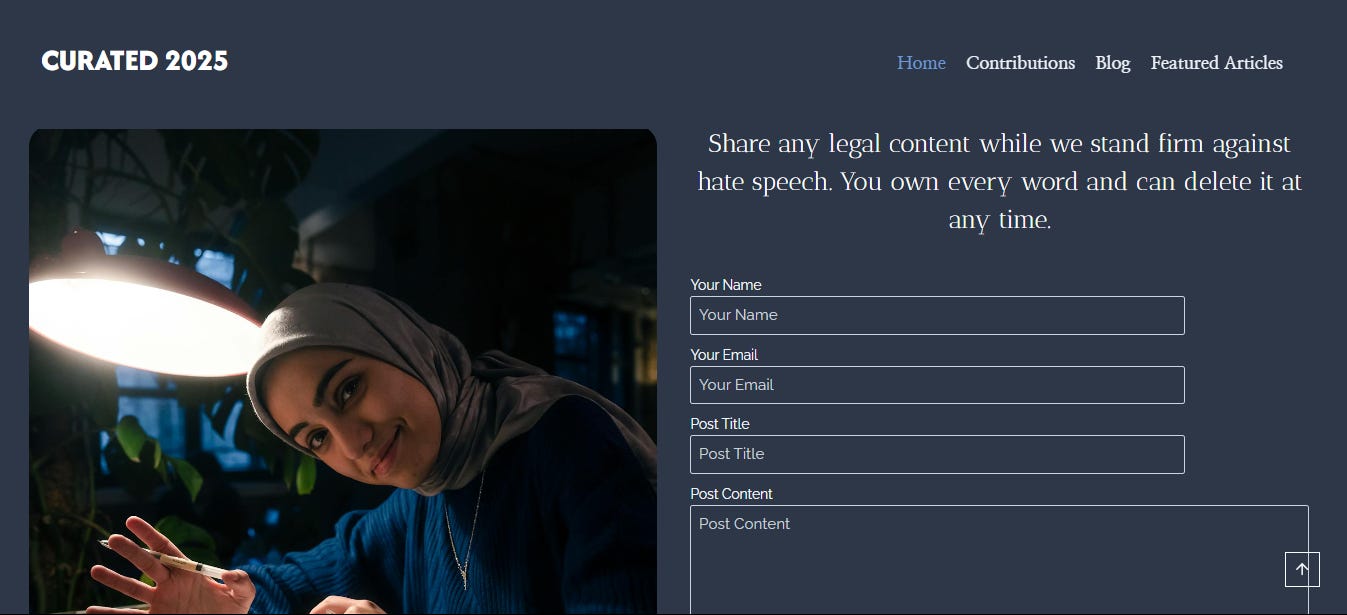
Task: Open the Featured Articles nav link
Action: point(1216,63)
